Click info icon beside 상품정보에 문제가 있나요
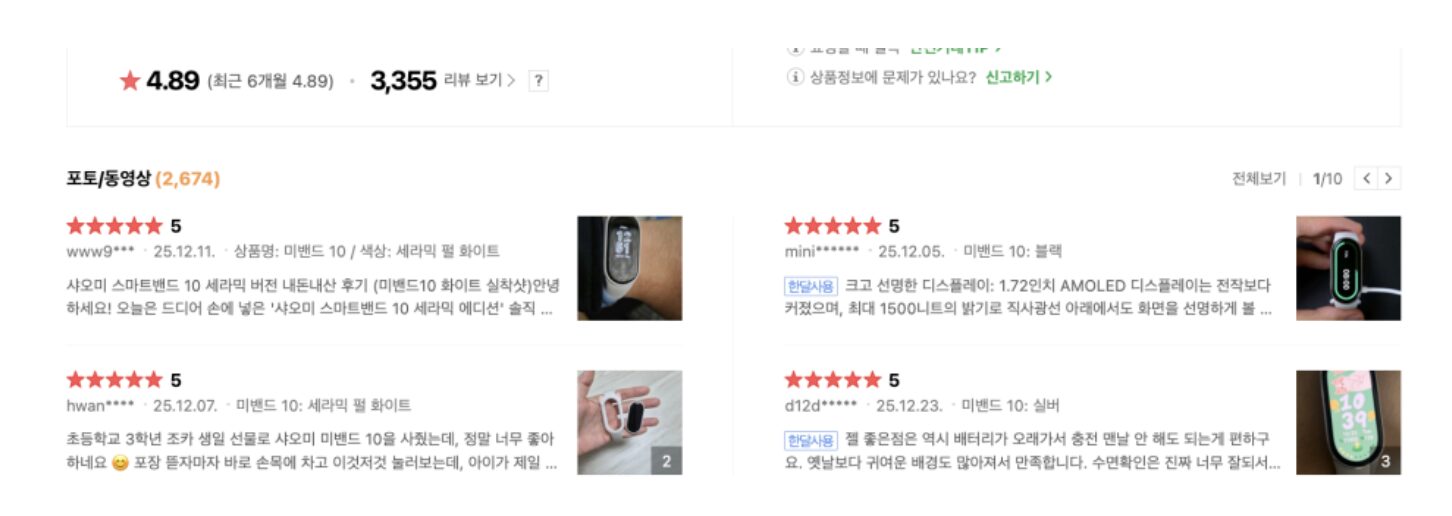The height and width of the screenshot is (516, 1452). [796, 77]
